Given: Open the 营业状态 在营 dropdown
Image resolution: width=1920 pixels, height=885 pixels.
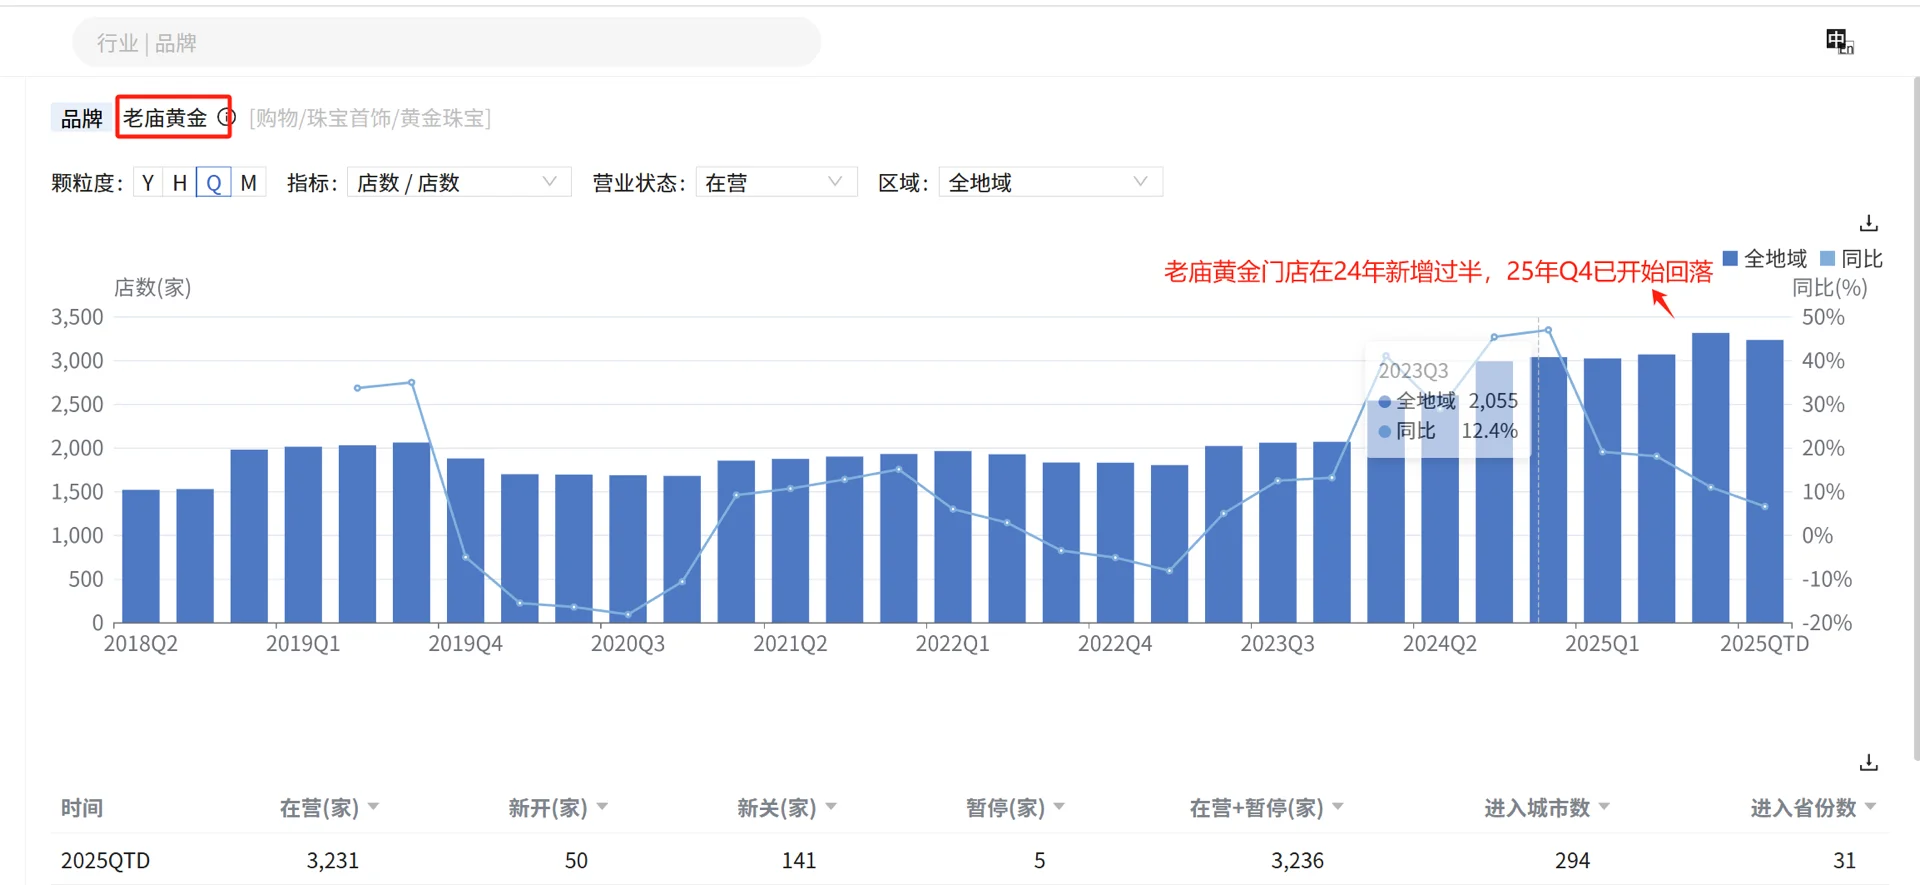Looking at the screenshot, I should click(776, 182).
